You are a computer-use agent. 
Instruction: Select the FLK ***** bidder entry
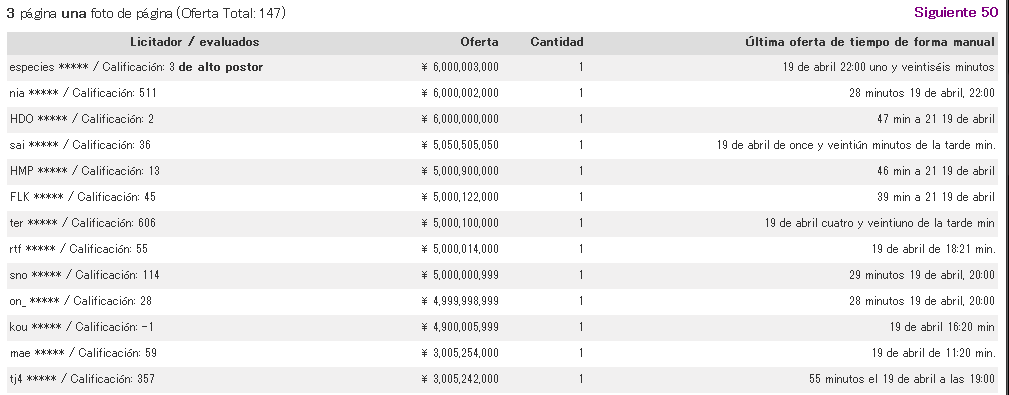pos(82,197)
